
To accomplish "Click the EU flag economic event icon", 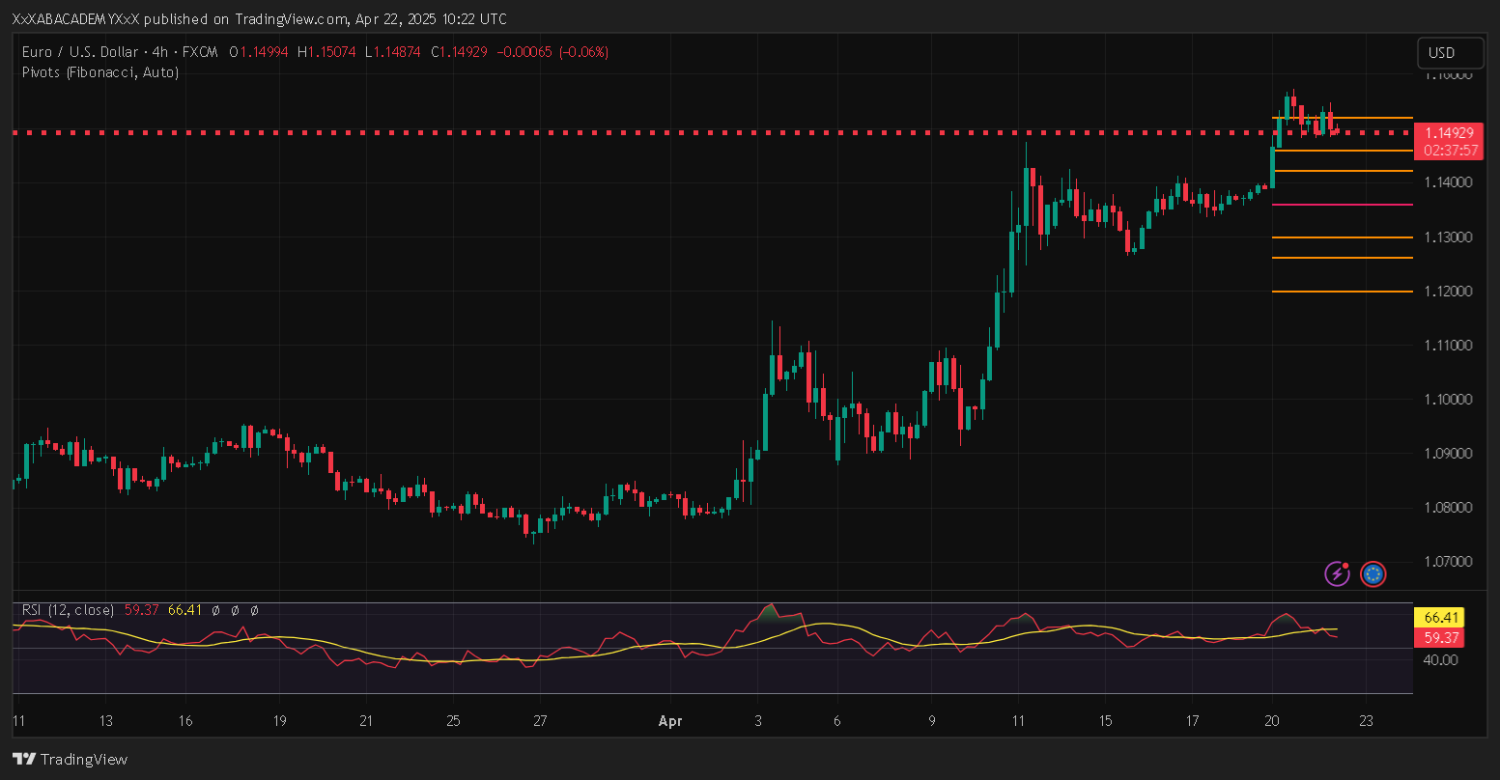I will click(1373, 573).
